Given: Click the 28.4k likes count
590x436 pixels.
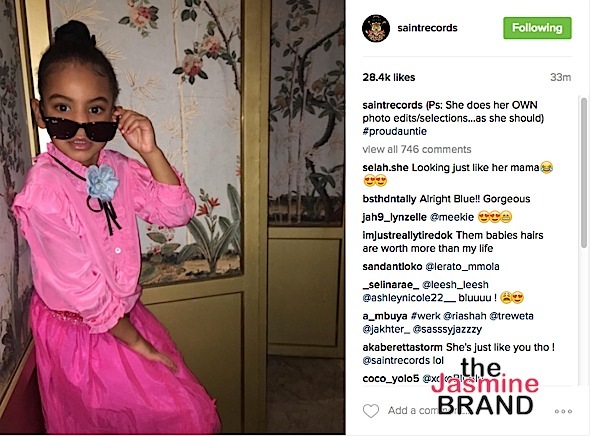Looking at the screenshot, I should click(389, 77).
